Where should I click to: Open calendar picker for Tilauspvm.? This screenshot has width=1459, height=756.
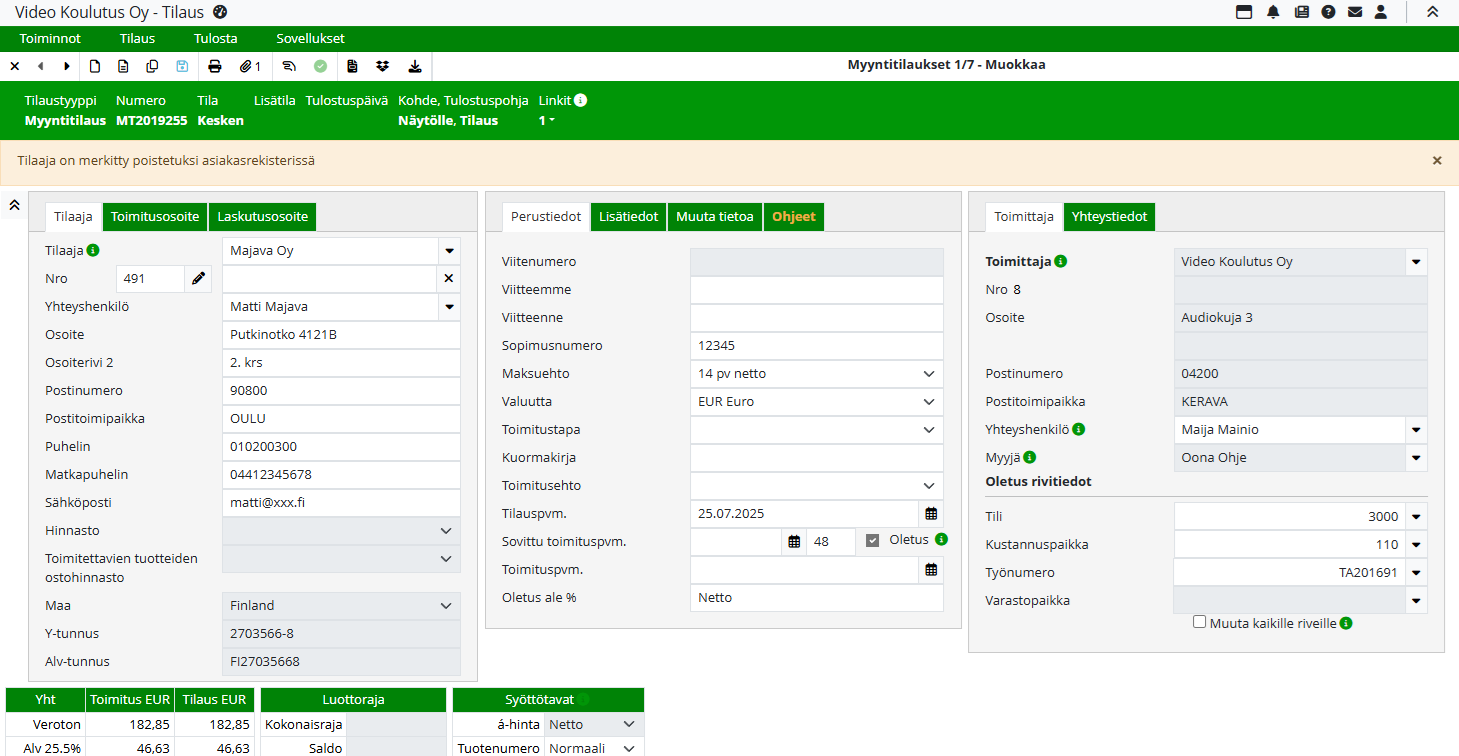click(x=931, y=514)
